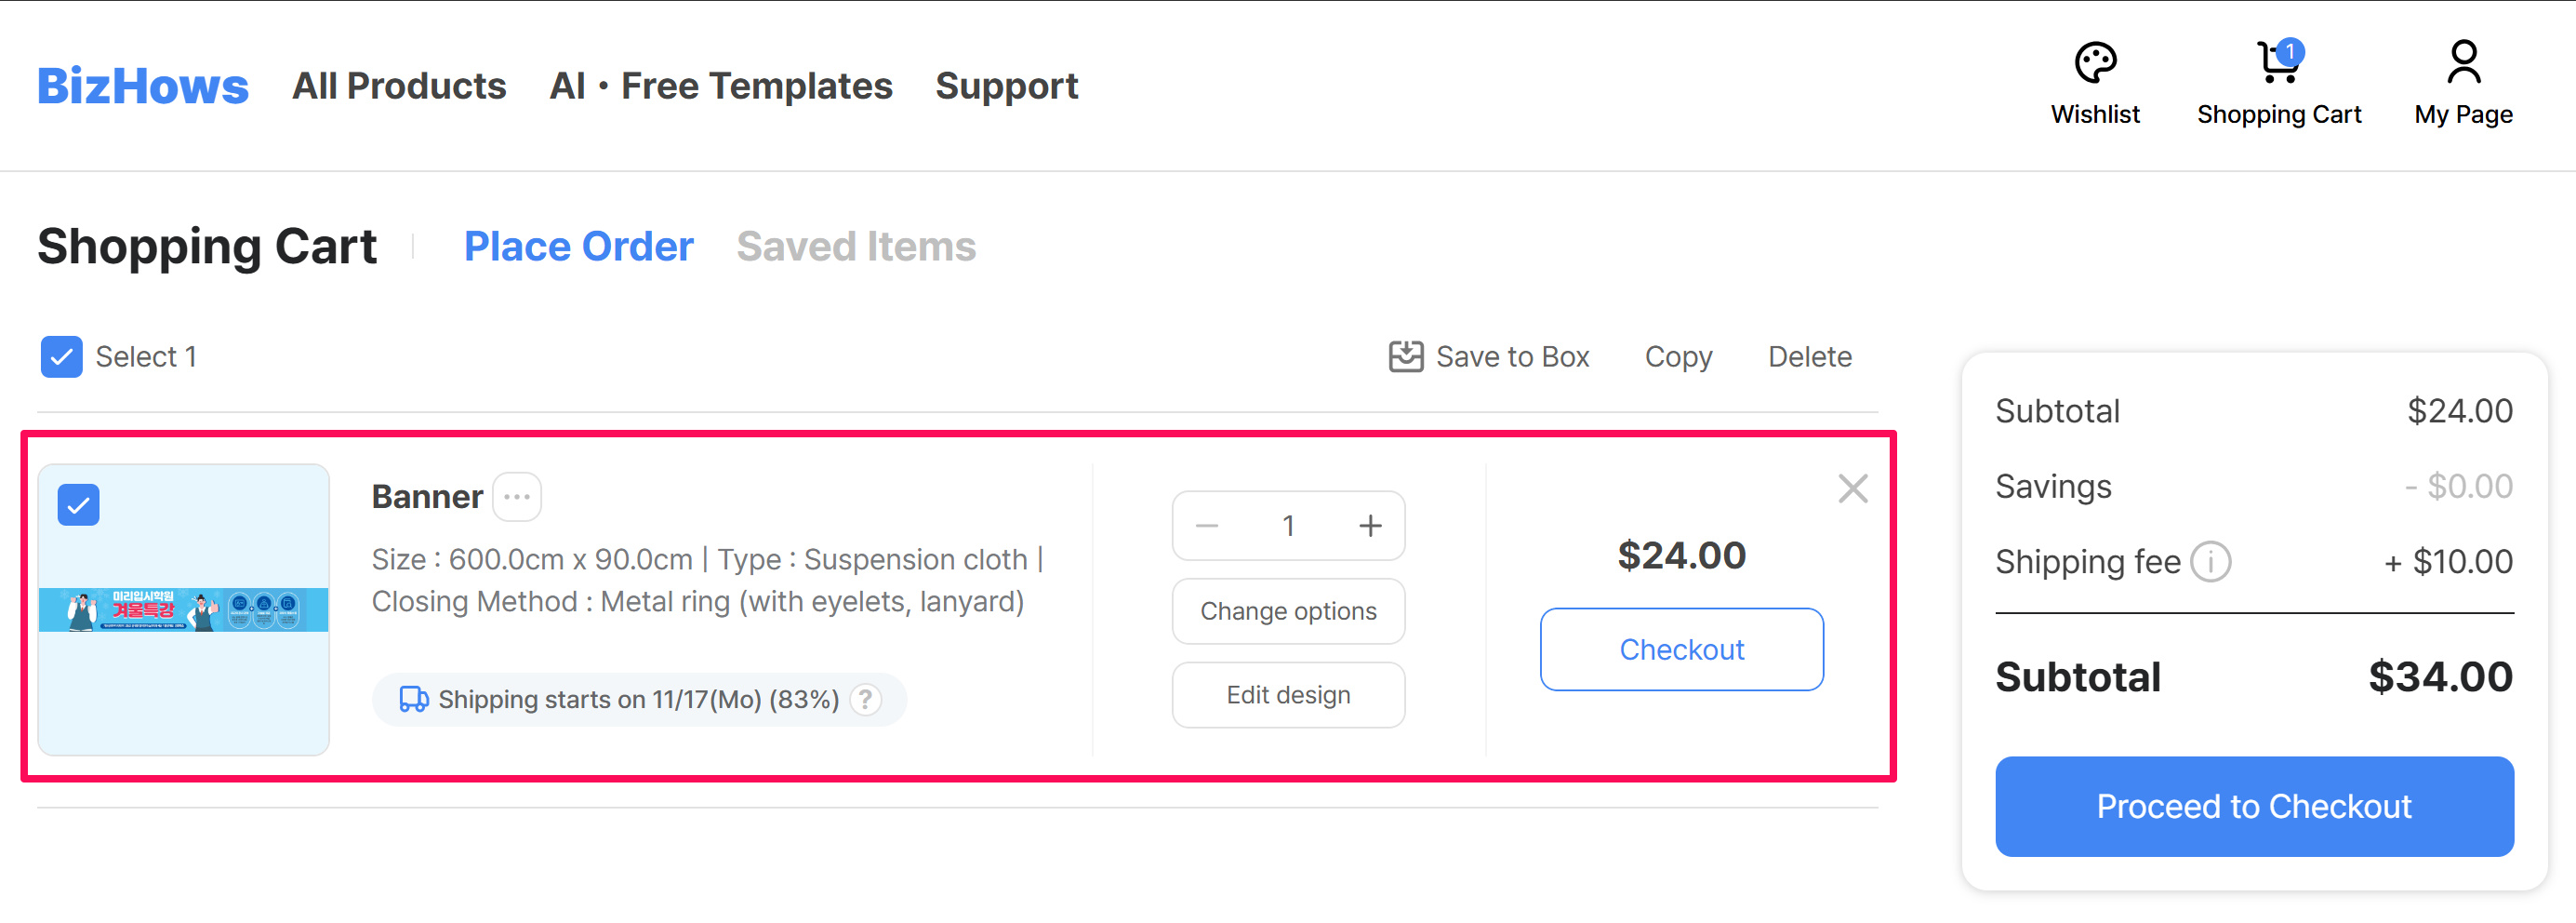Switch to Saved Items tab
This screenshot has height=923, width=2576.
click(856, 247)
